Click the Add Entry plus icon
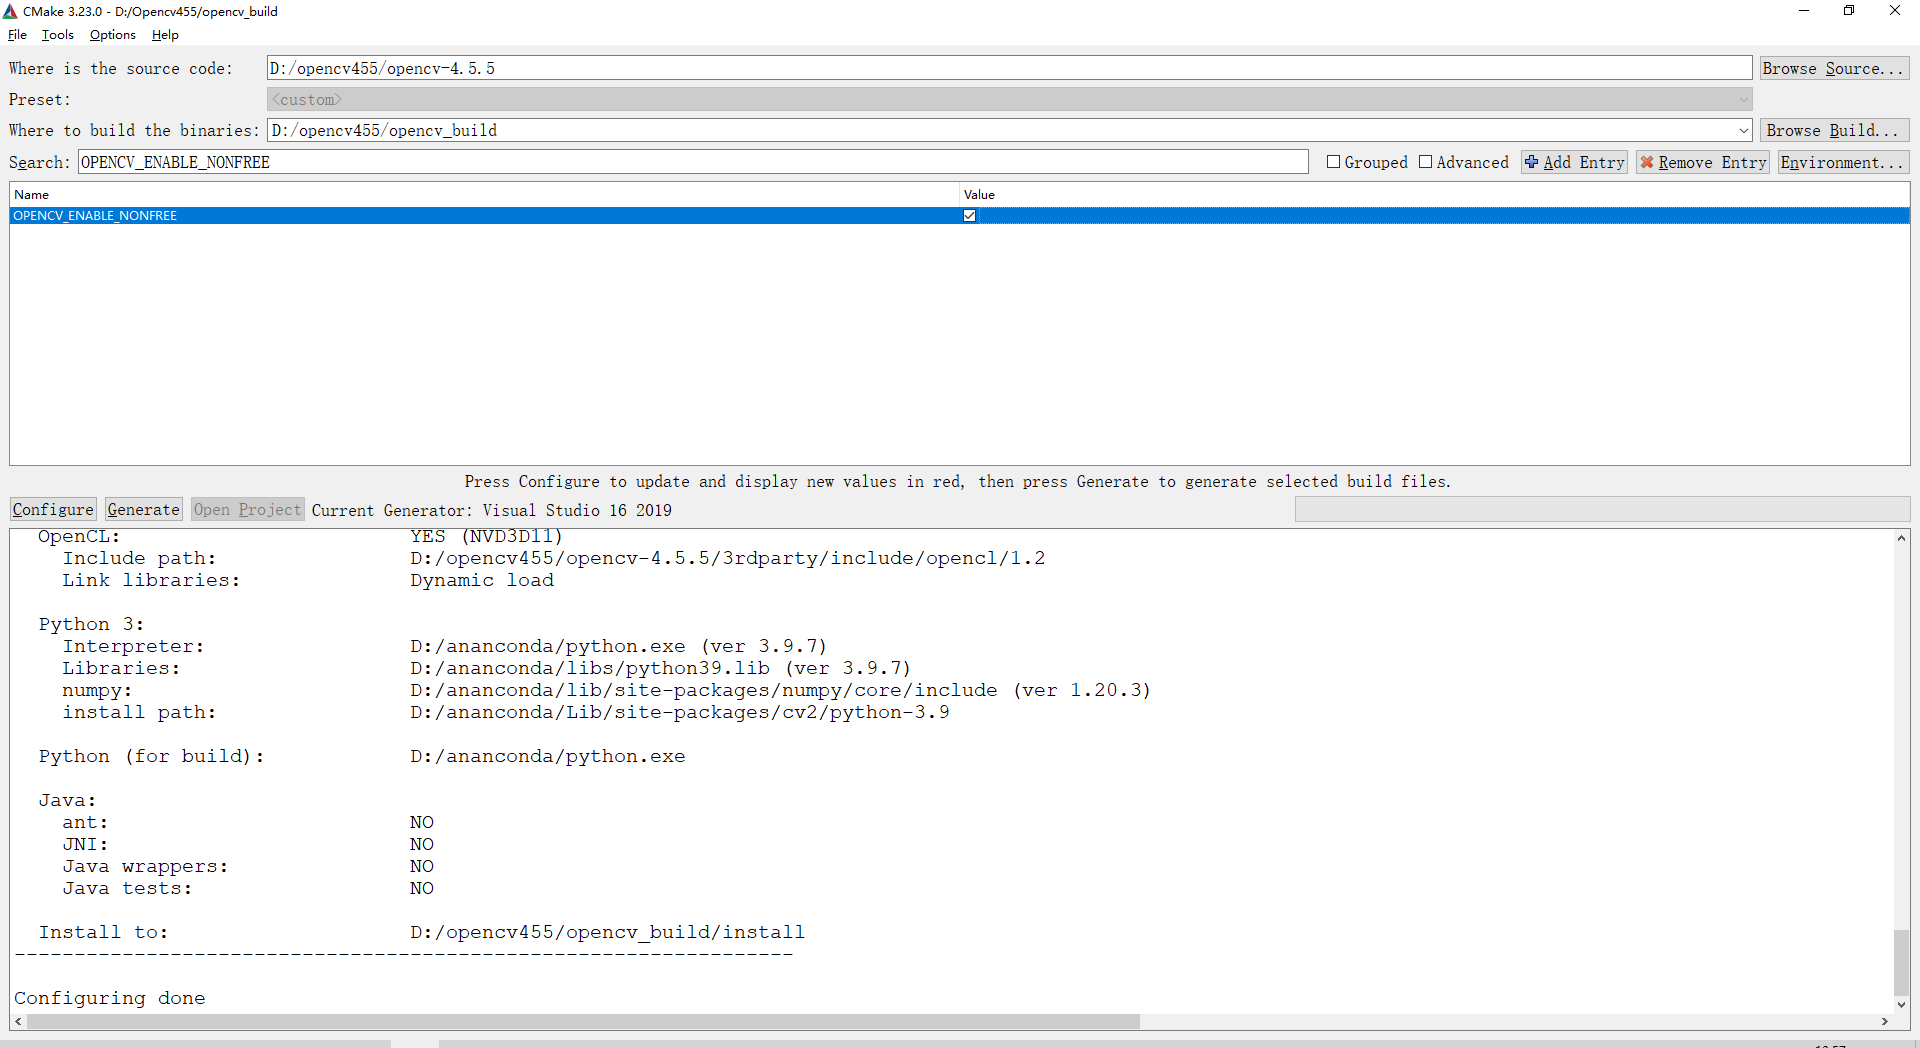The height and width of the screenshot is (1048, 1920). [1531, 162]
